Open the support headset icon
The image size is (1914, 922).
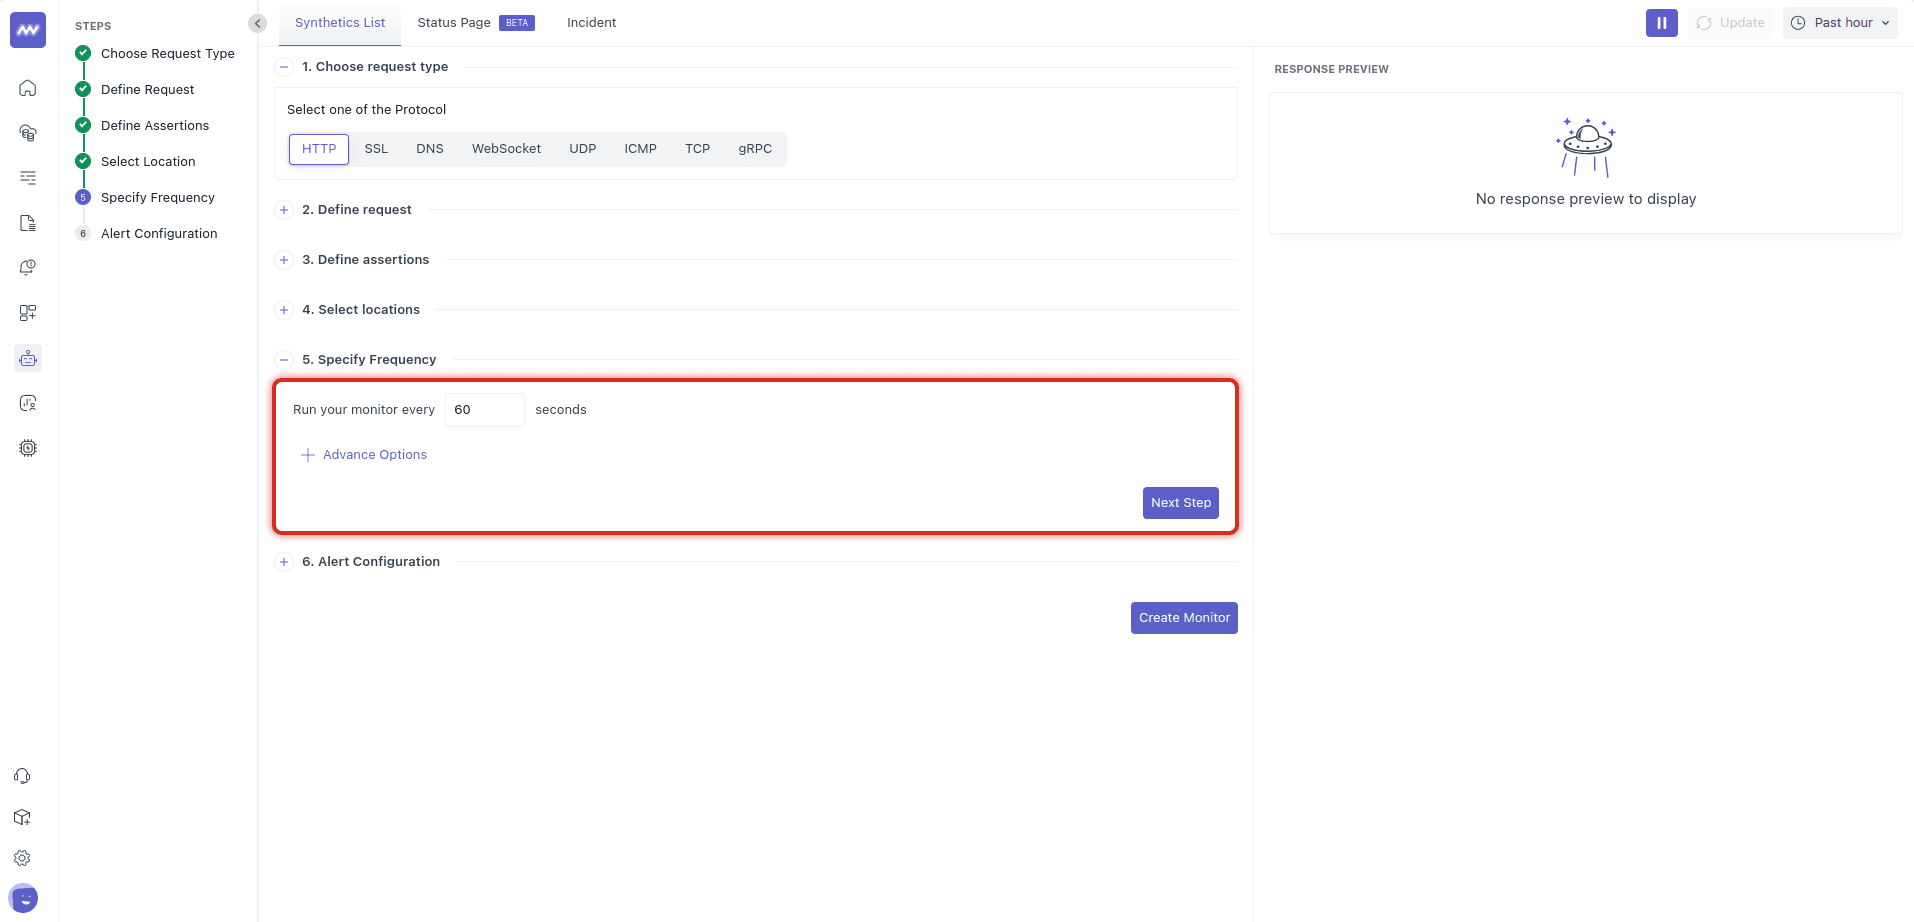(x=22, y=776)
